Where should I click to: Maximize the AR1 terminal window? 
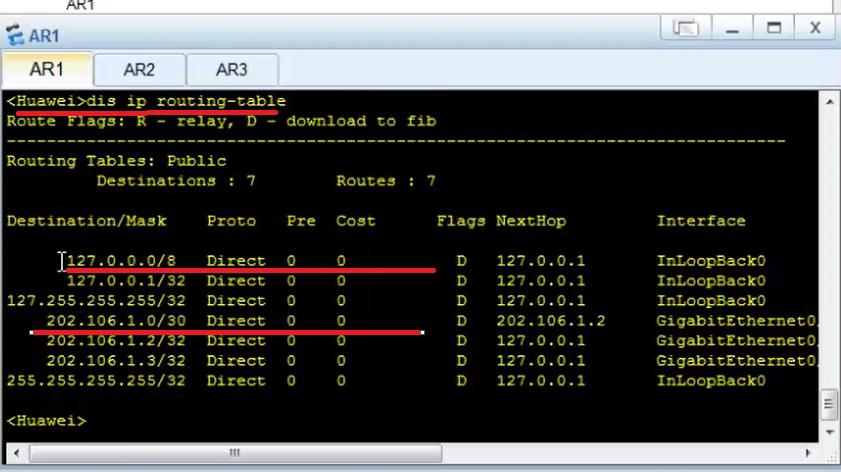(774, 29)
